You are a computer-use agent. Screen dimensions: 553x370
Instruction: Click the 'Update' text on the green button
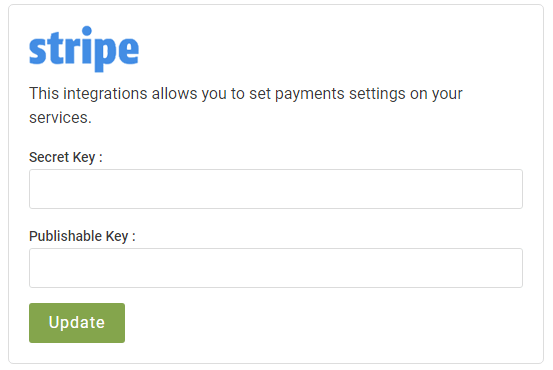pos(77,323)
